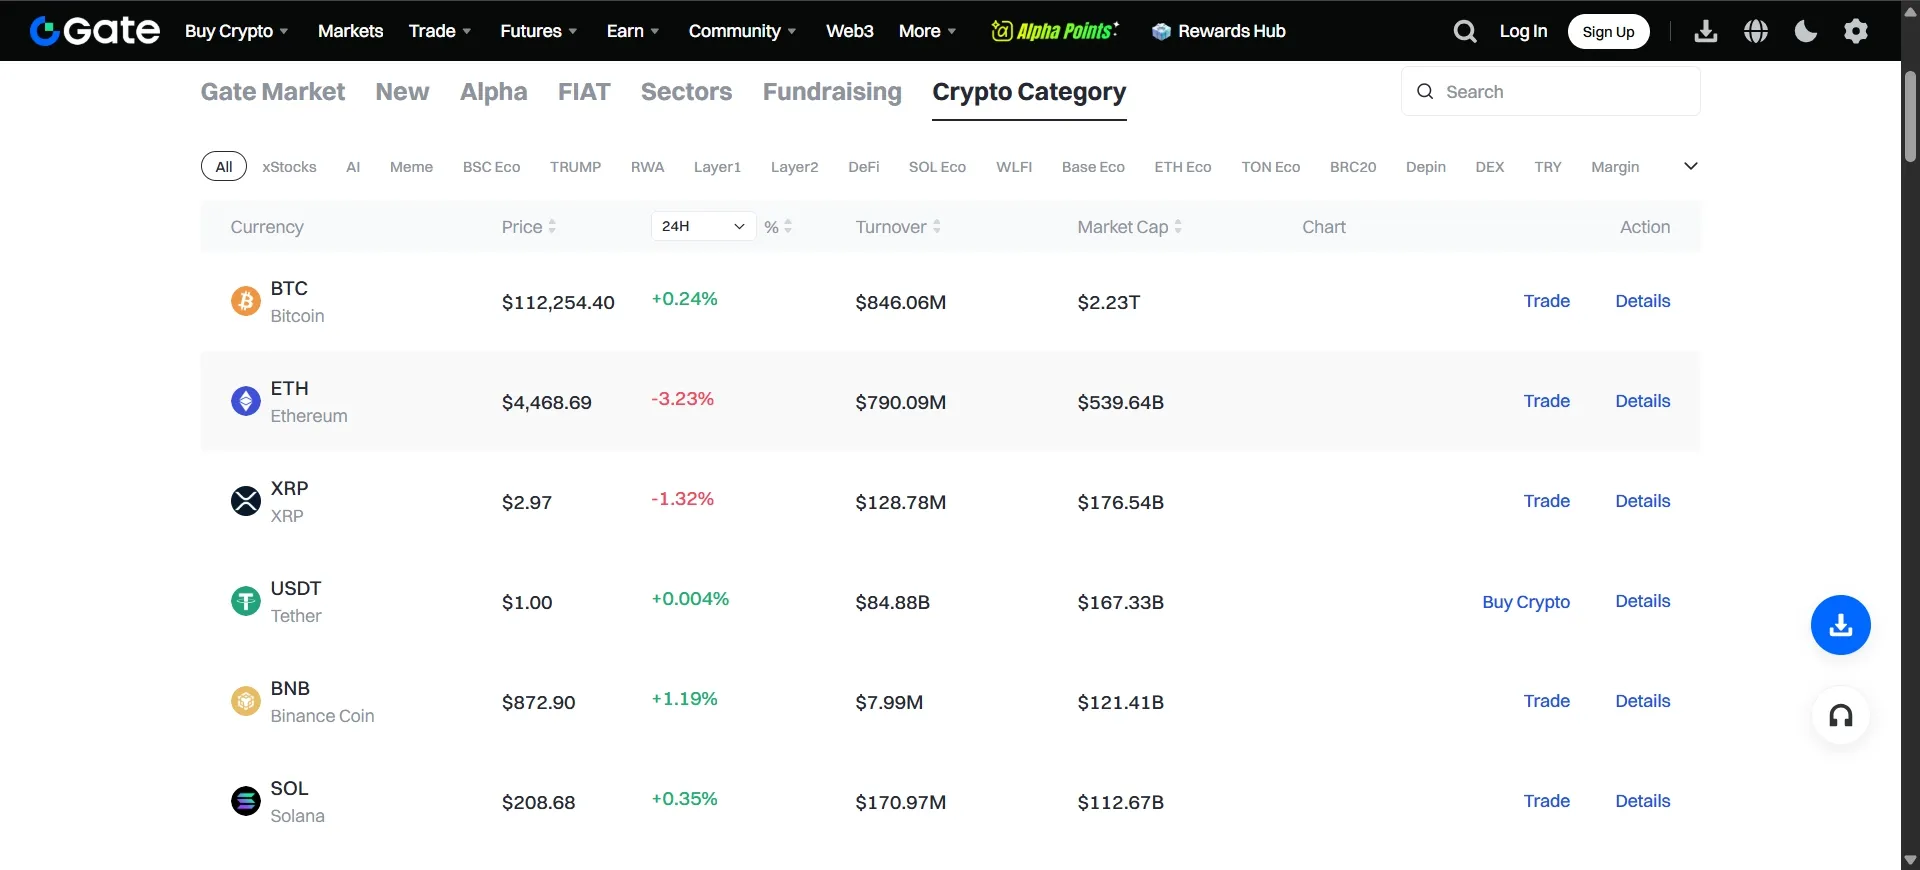Open Rewards Hub
Image resolution: width=1920 pixels, height=870 pixels.
(1219, 31)
